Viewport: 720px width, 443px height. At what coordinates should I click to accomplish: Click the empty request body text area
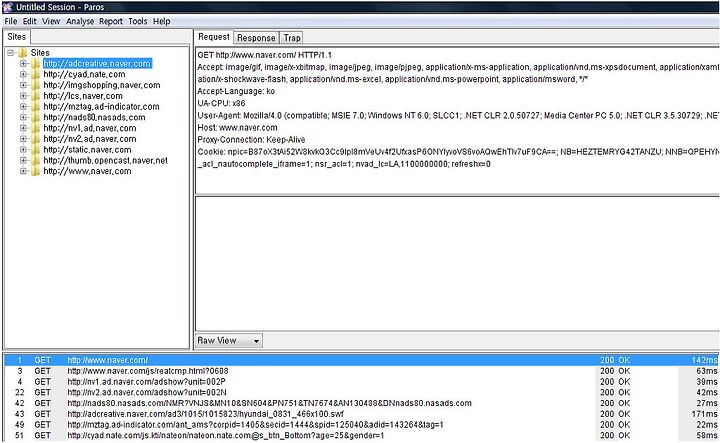point(457,263)
